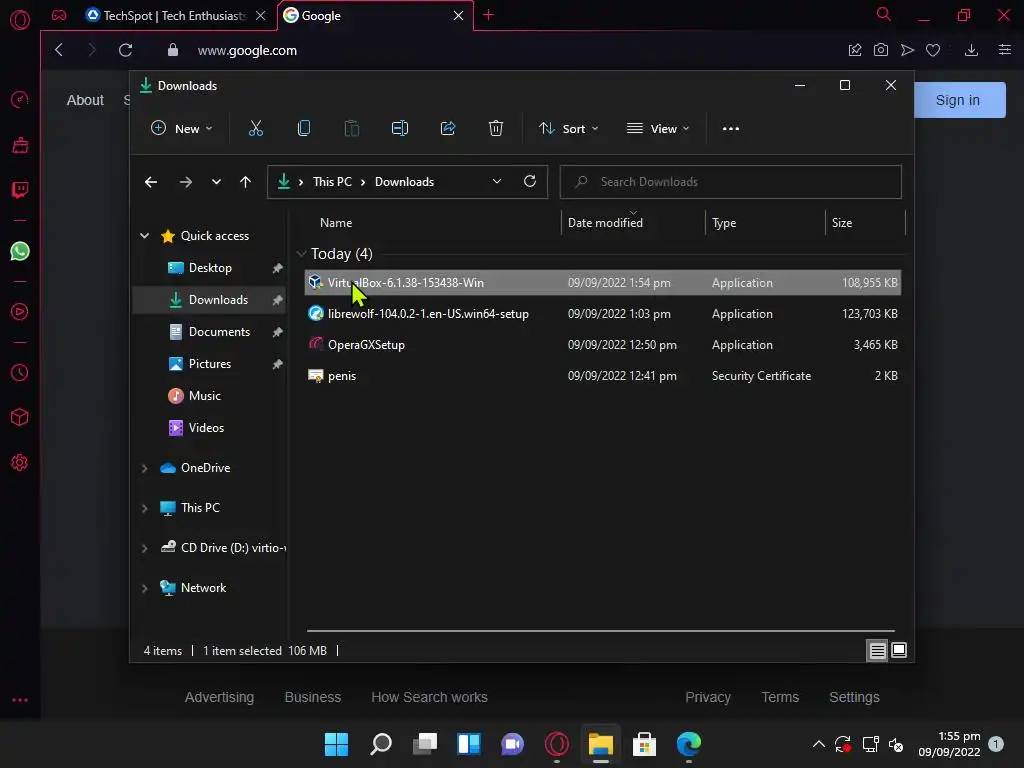This screenshot has height=768, width=1024.
Task: Open the Sort dropdown menu
Action: [x=569, y=129]
